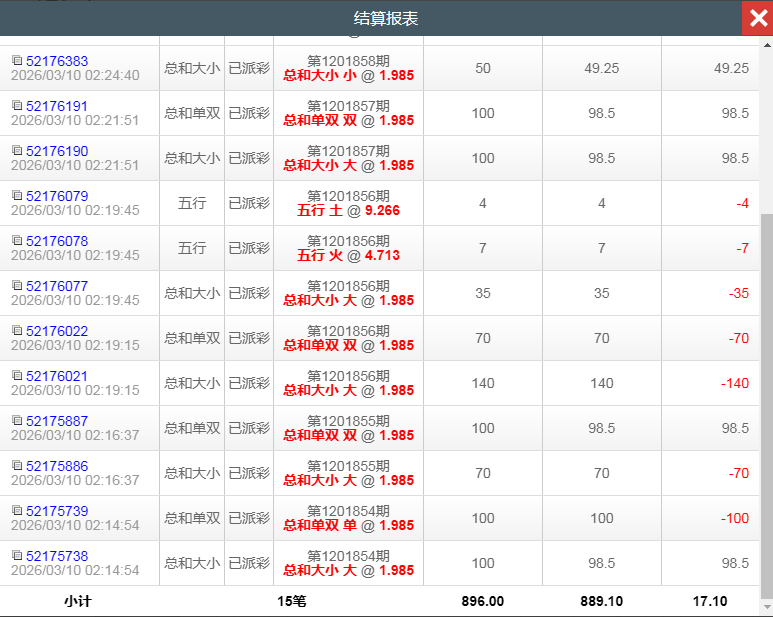Select result value -4
The width and height of the screenshot is (773, 617).
[x=742, y=204]
